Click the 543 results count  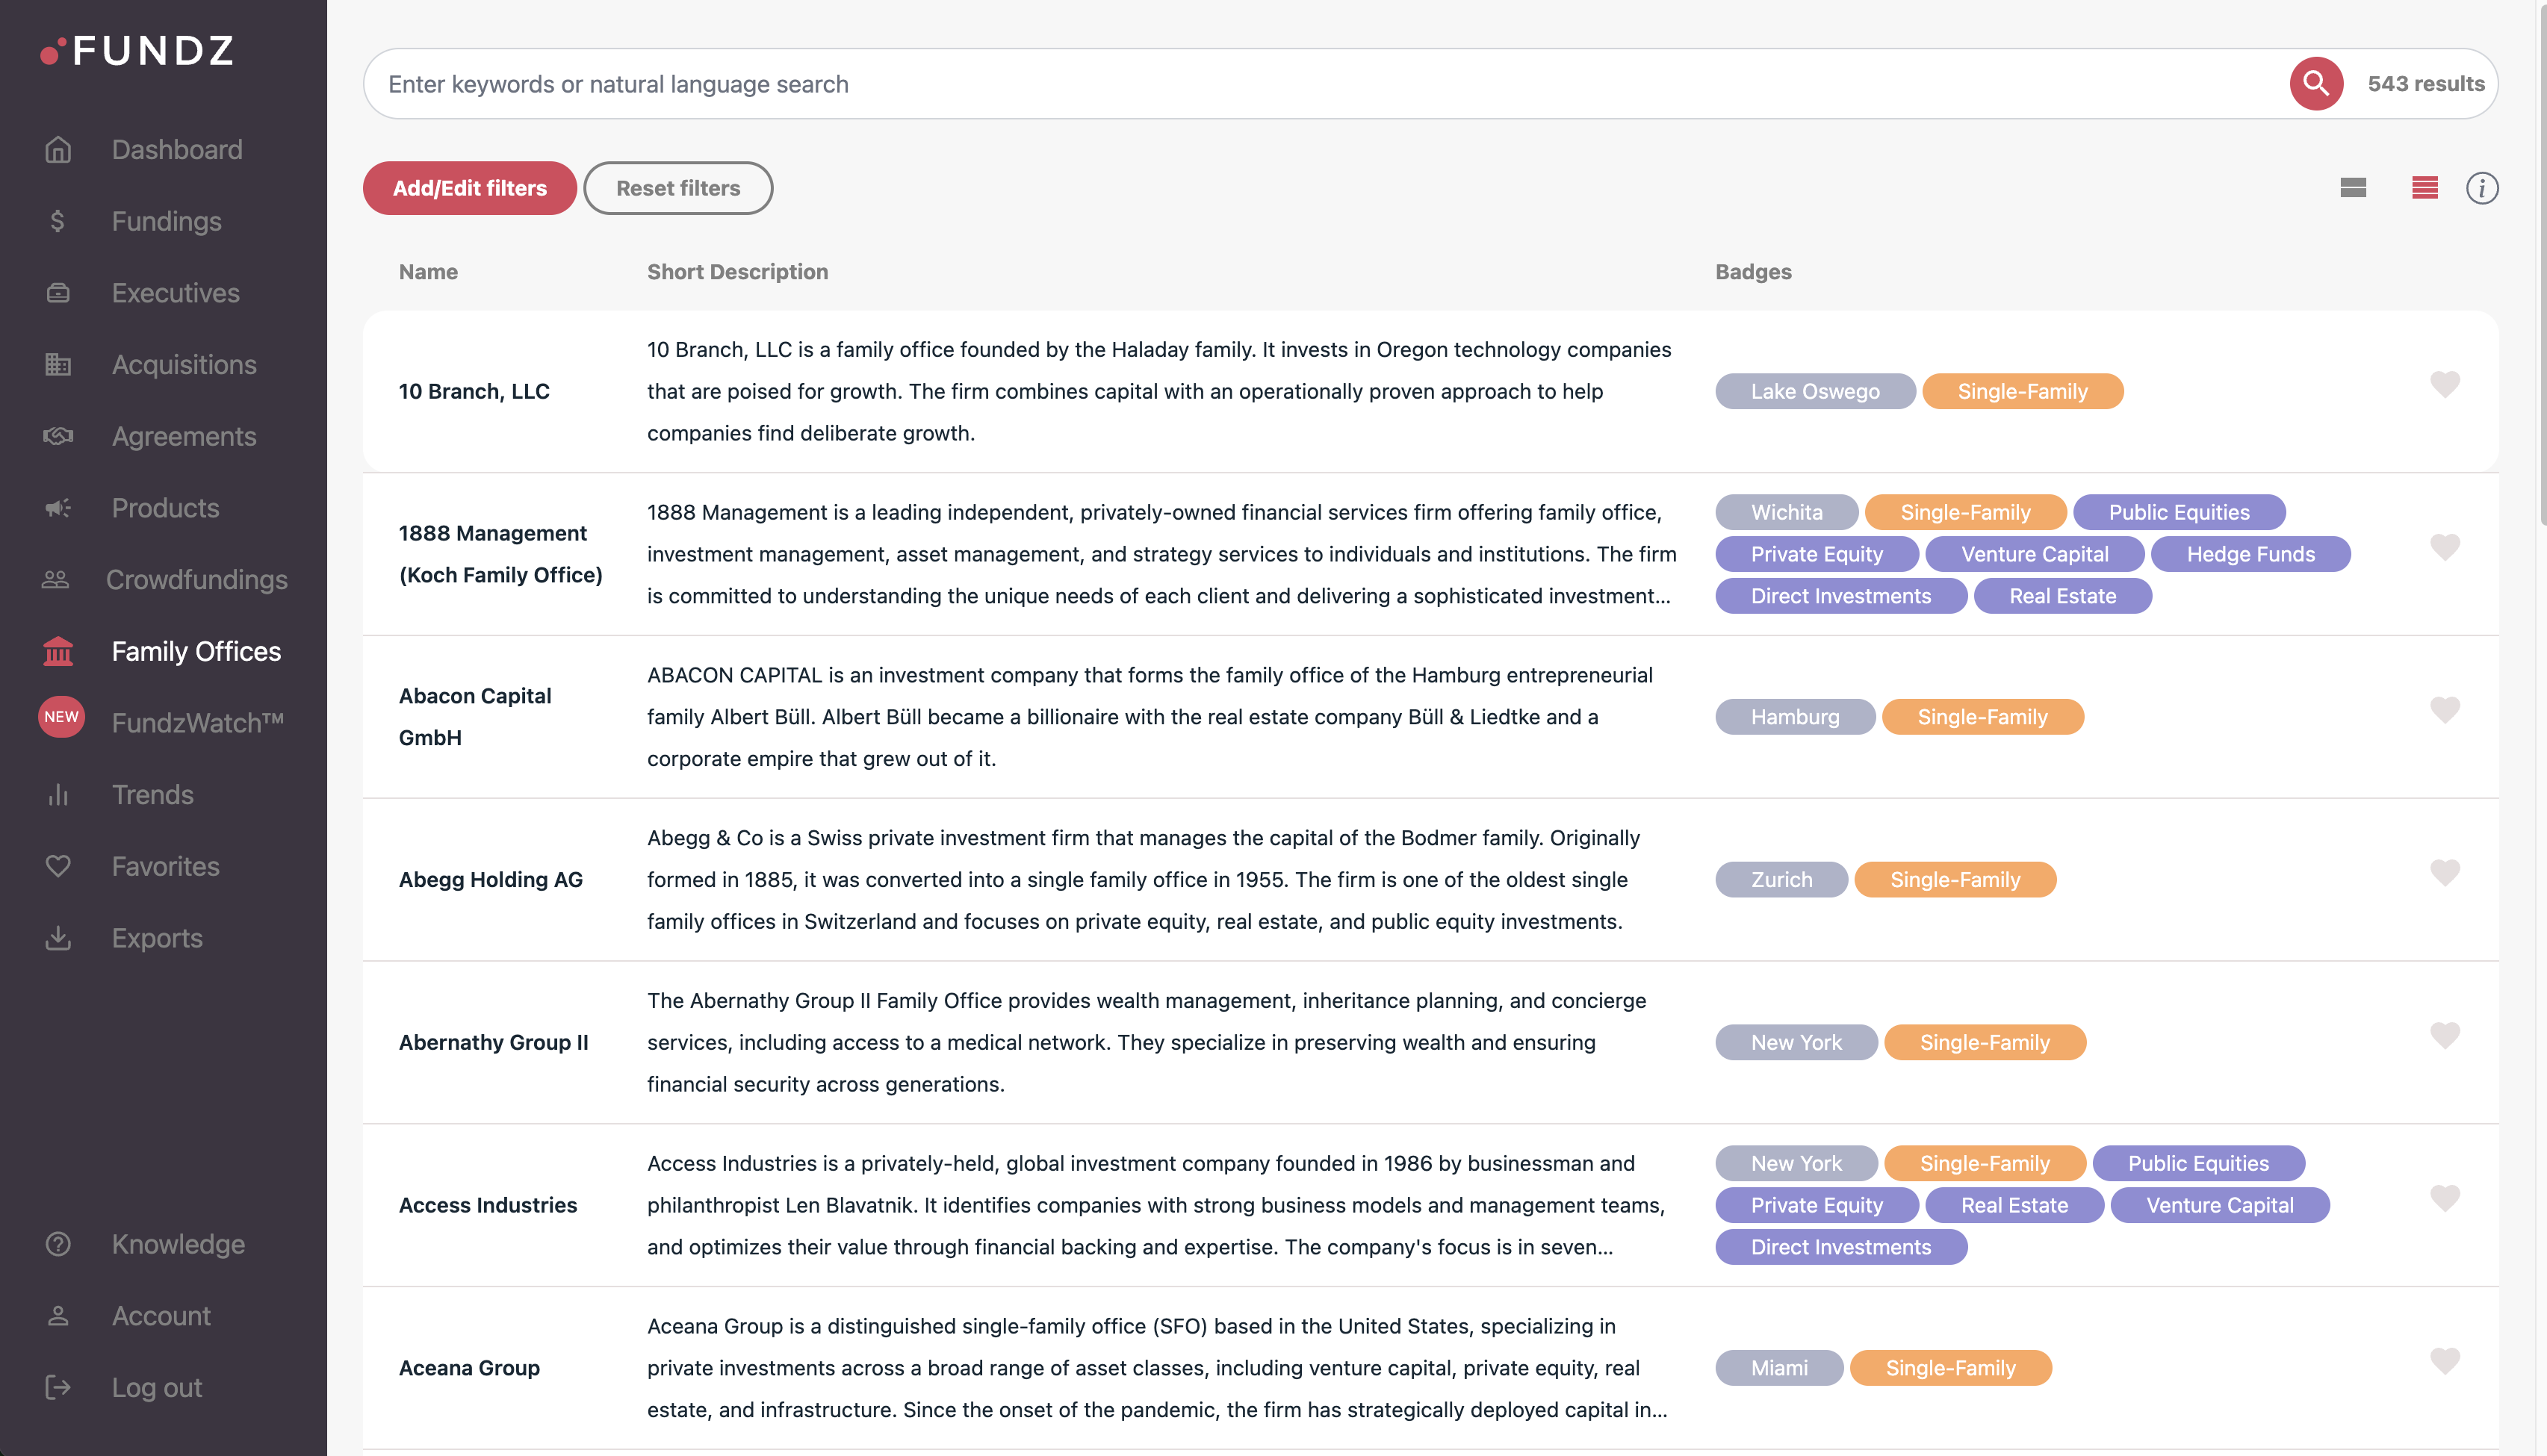point(2425,84)
